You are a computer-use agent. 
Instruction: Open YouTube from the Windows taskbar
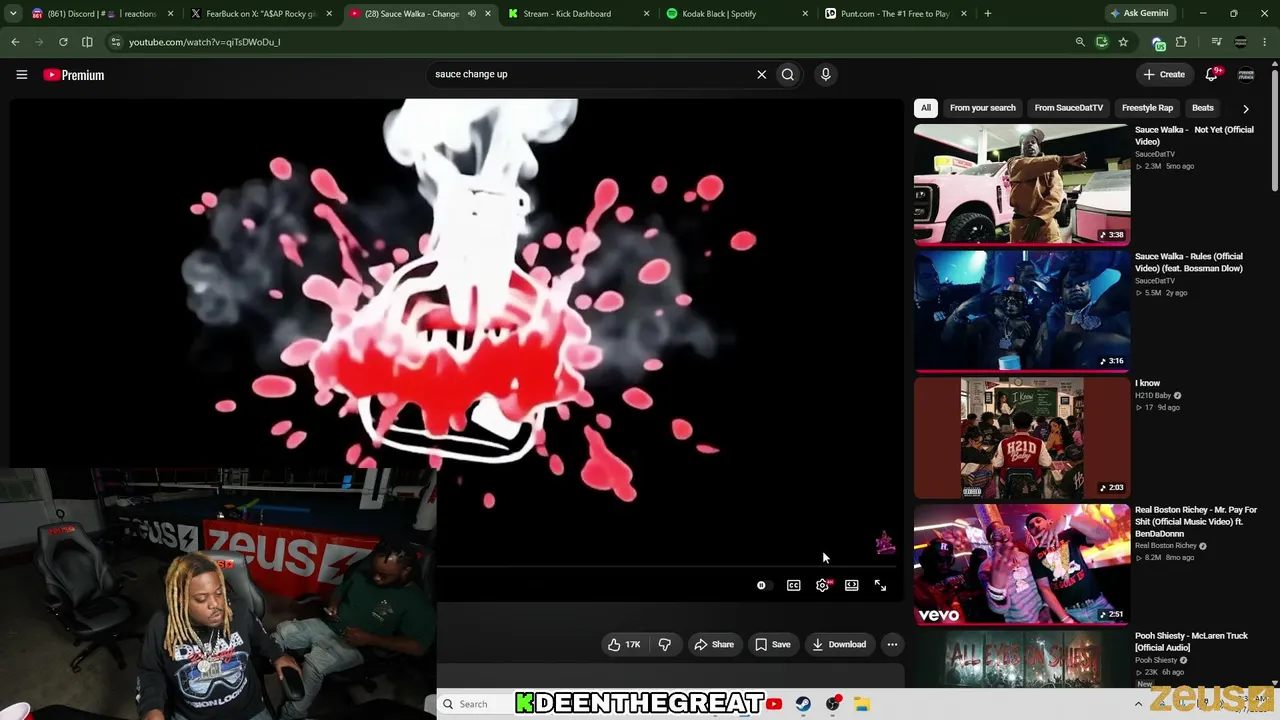click(774, 704)
